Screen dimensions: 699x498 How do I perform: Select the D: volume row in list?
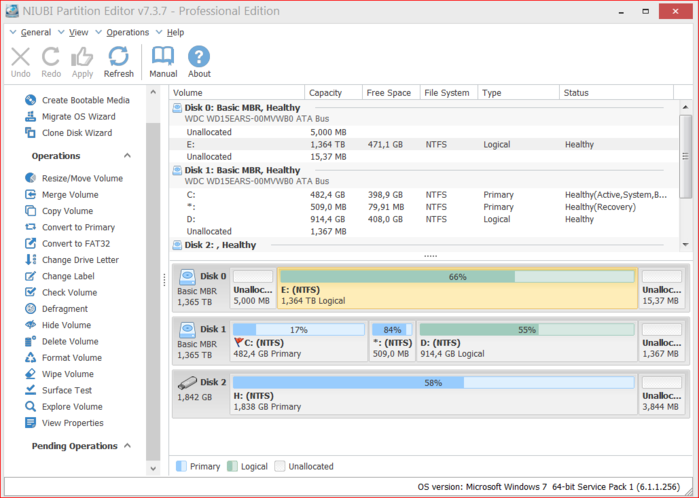click(x=424, y=219)
